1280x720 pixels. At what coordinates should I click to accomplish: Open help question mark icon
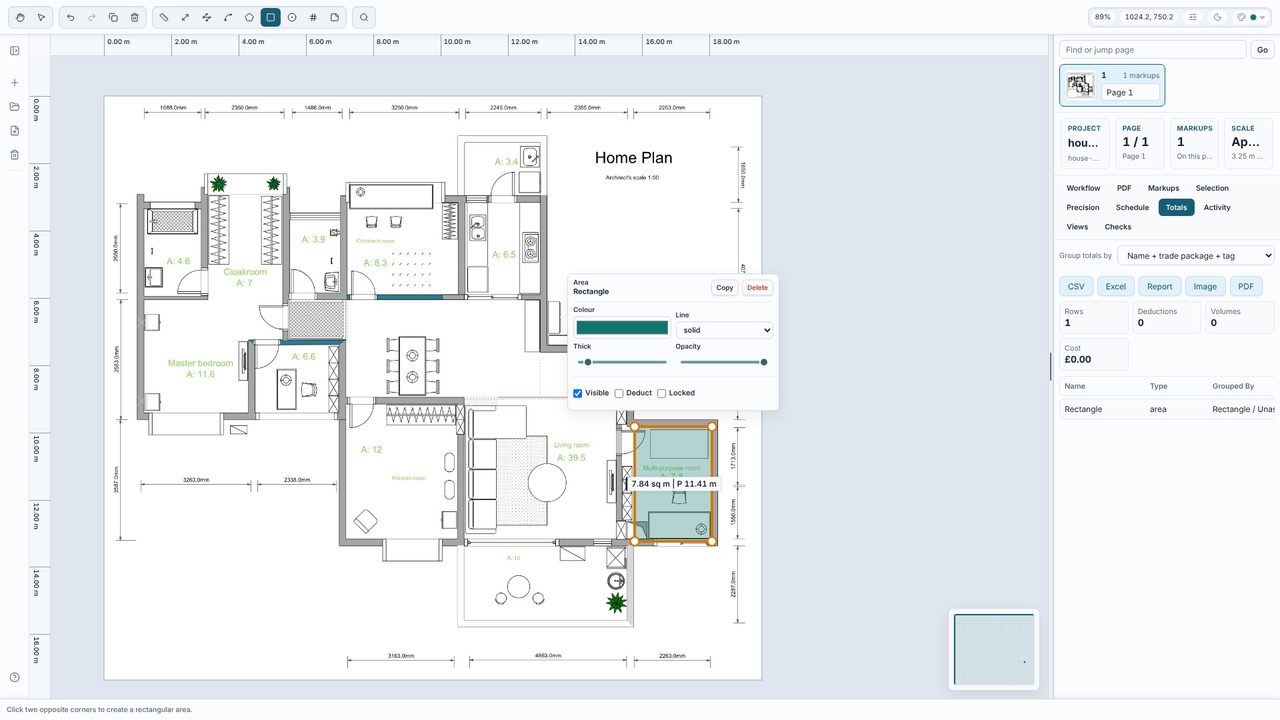tap(15, 678)
